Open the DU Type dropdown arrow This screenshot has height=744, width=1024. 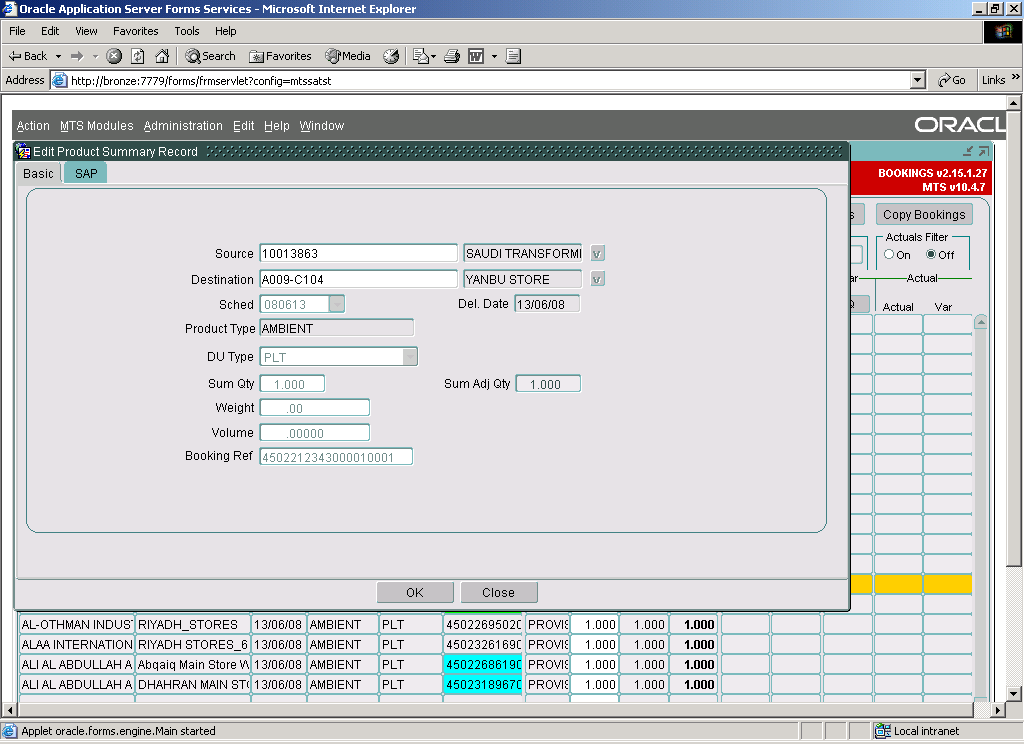409,357
